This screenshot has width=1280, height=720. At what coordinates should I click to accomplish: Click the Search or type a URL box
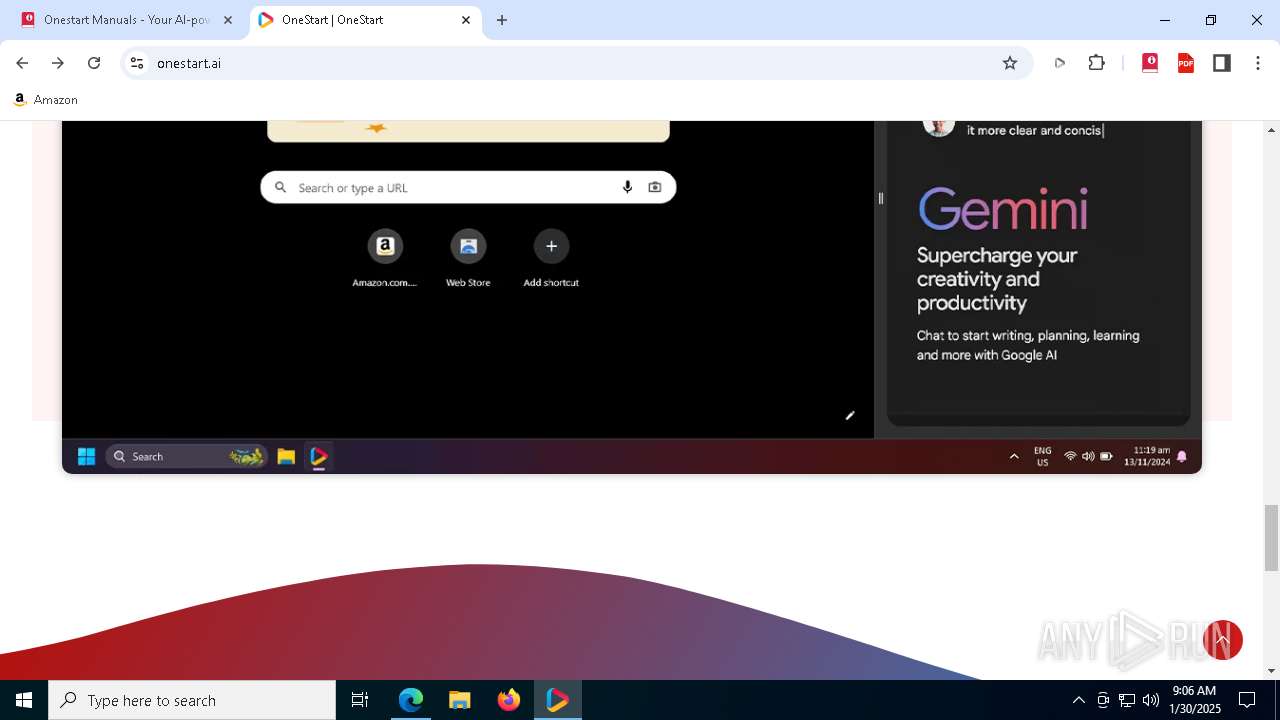468,187
